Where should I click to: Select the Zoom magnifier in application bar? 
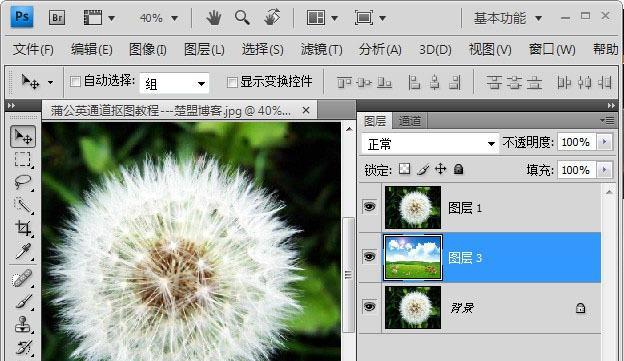coord(242,18)
